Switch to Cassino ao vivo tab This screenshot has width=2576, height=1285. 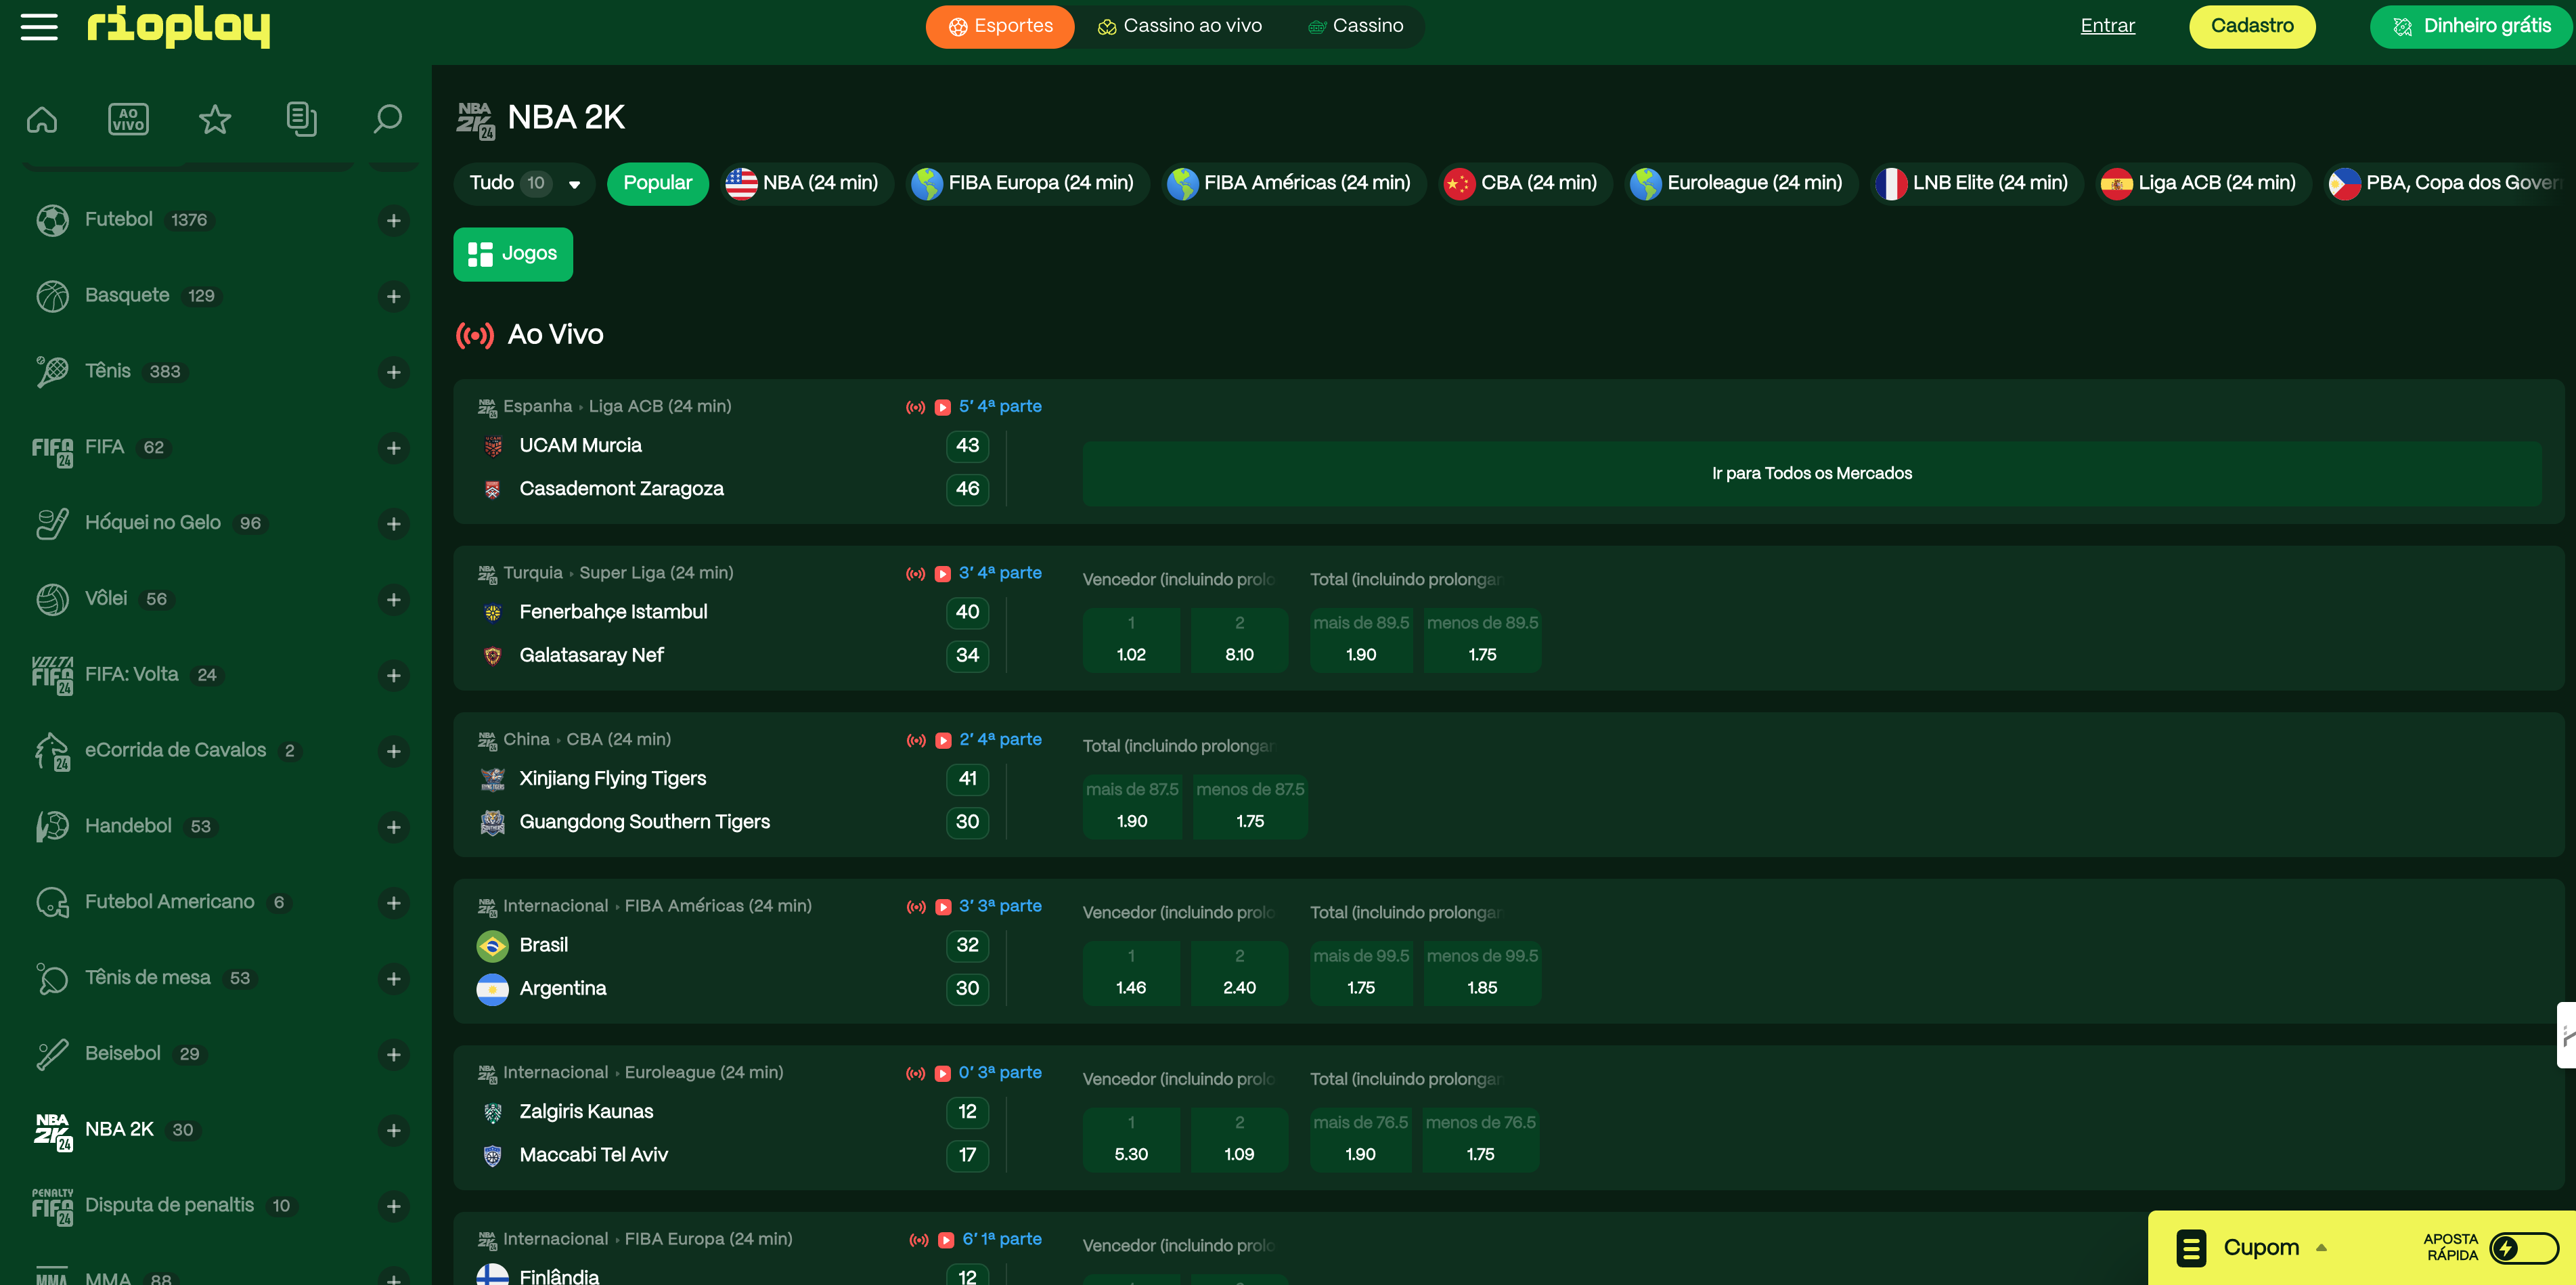(x=1180, y=26)
